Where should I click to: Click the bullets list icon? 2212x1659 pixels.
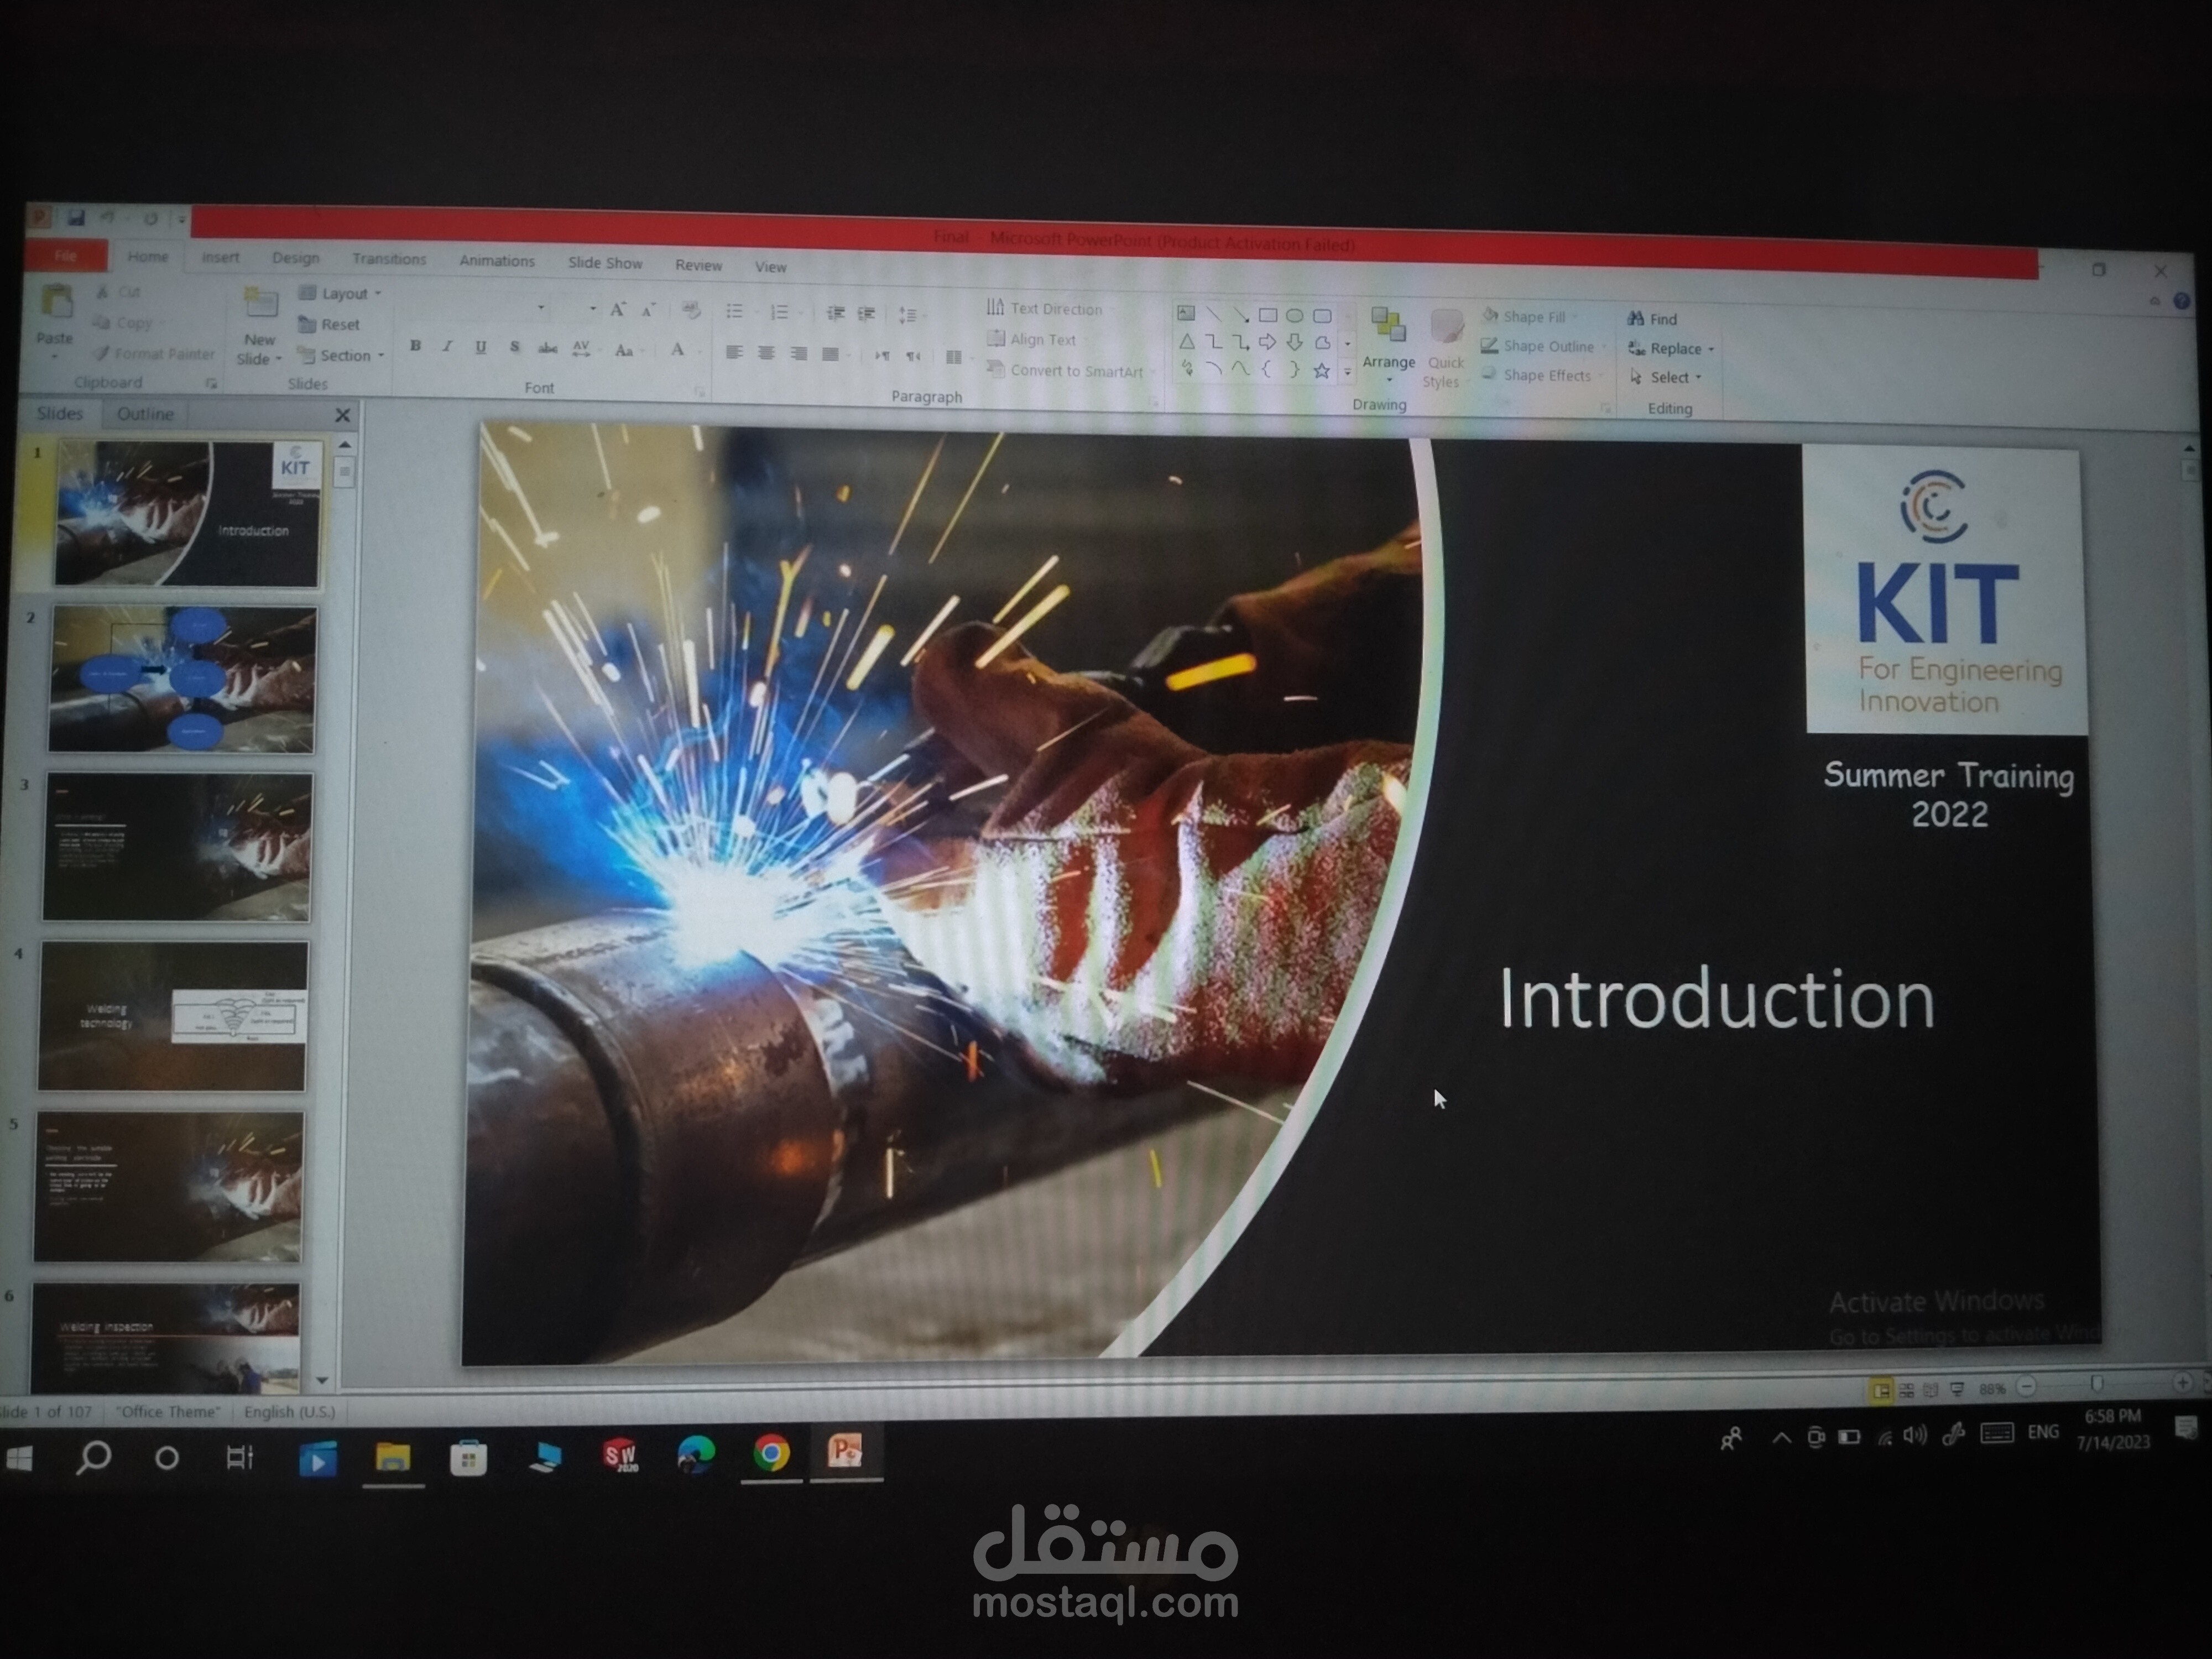pyautogui.click(x=734, y=312)
